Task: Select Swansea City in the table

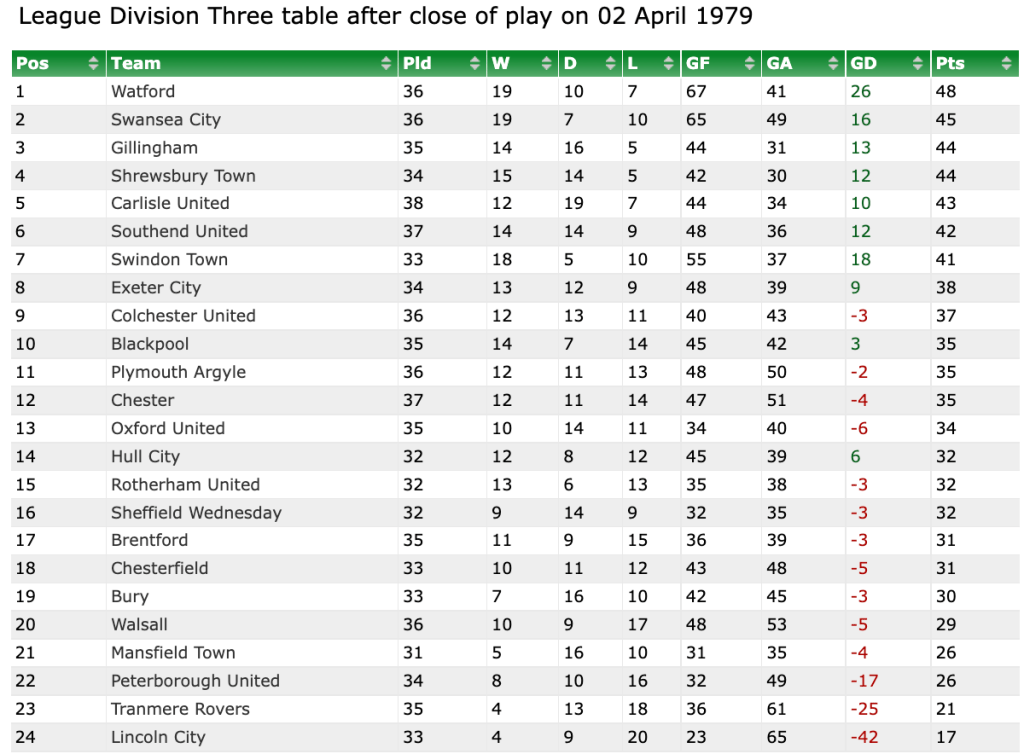Action: point(166,120)
